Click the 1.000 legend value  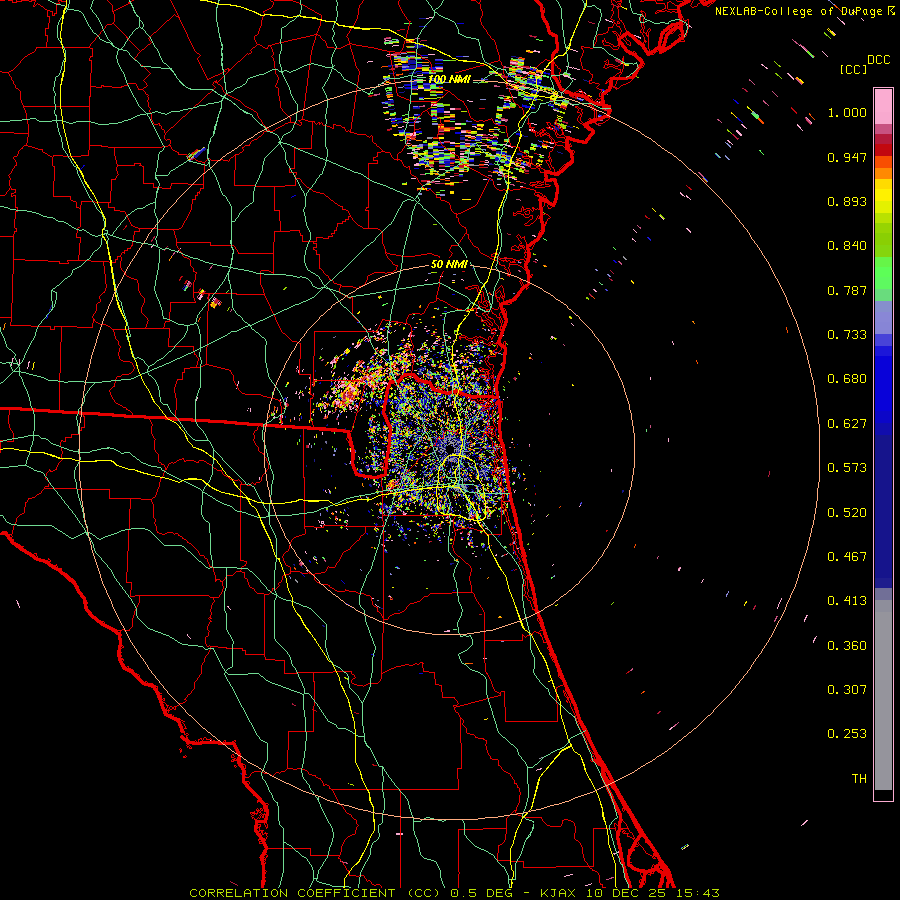tap(847, 112)
